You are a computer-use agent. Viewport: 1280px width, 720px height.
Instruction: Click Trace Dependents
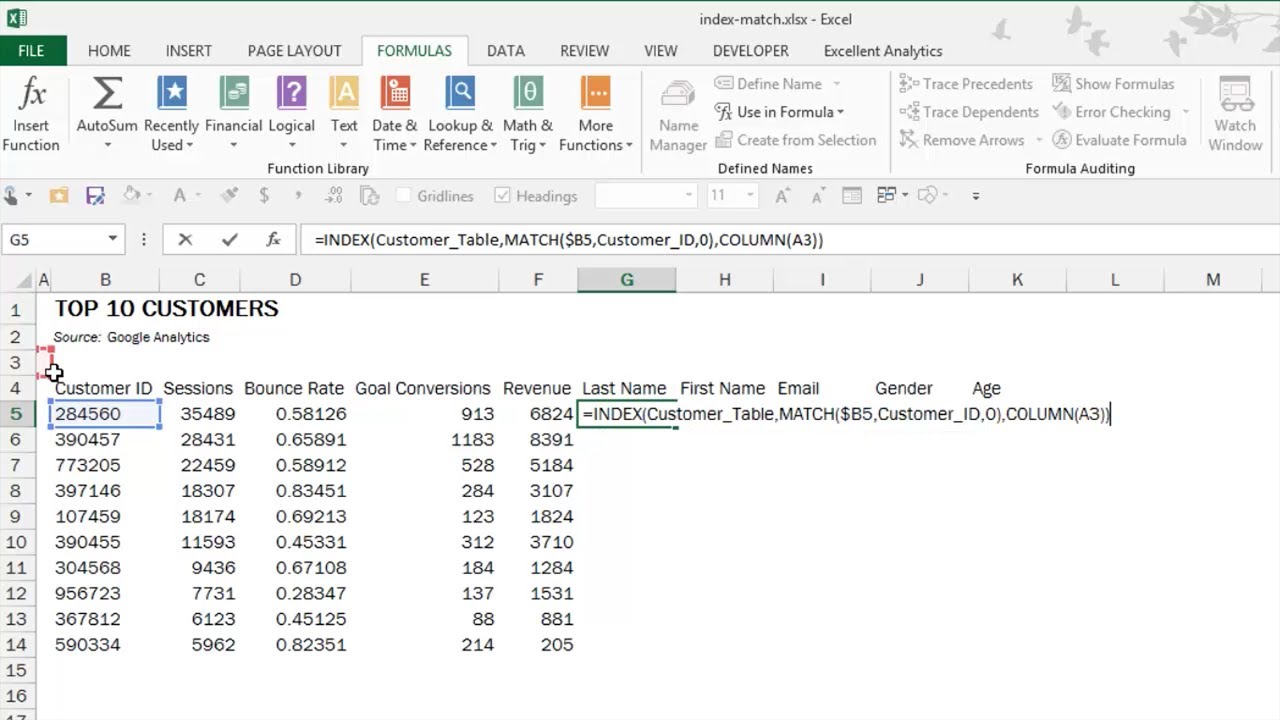tap(969, 112)
